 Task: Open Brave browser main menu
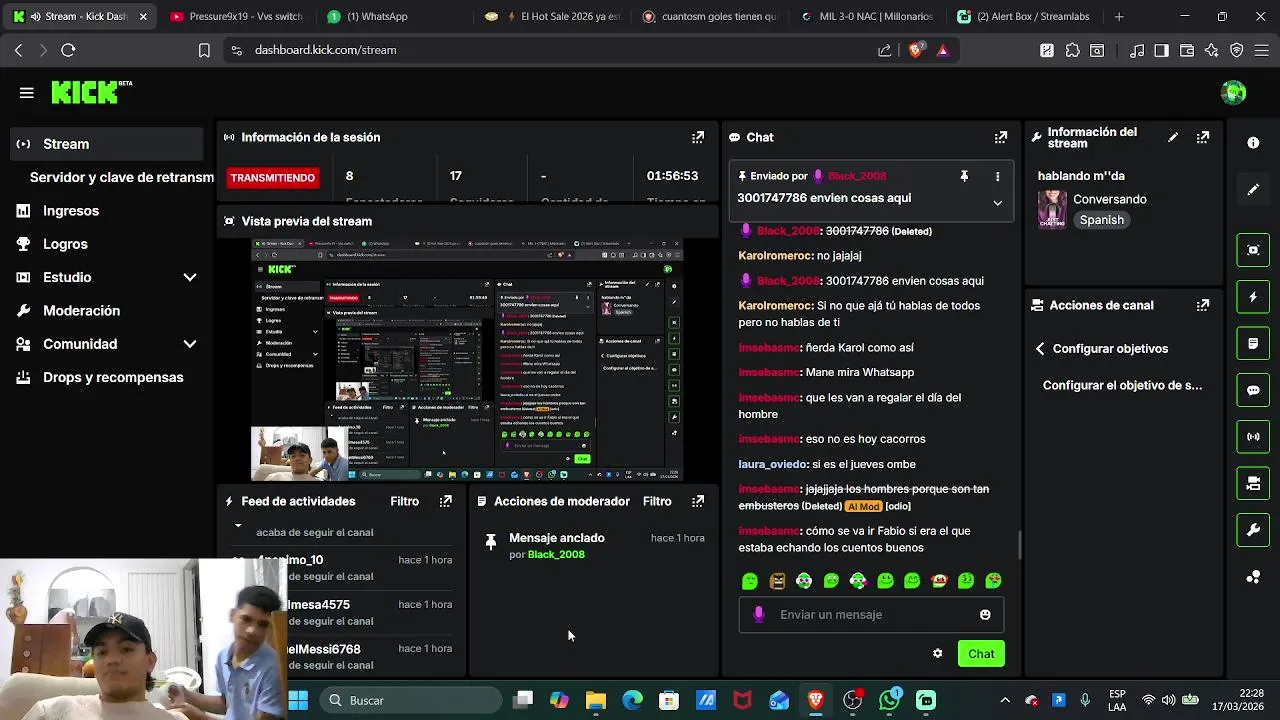point(1262,50)
